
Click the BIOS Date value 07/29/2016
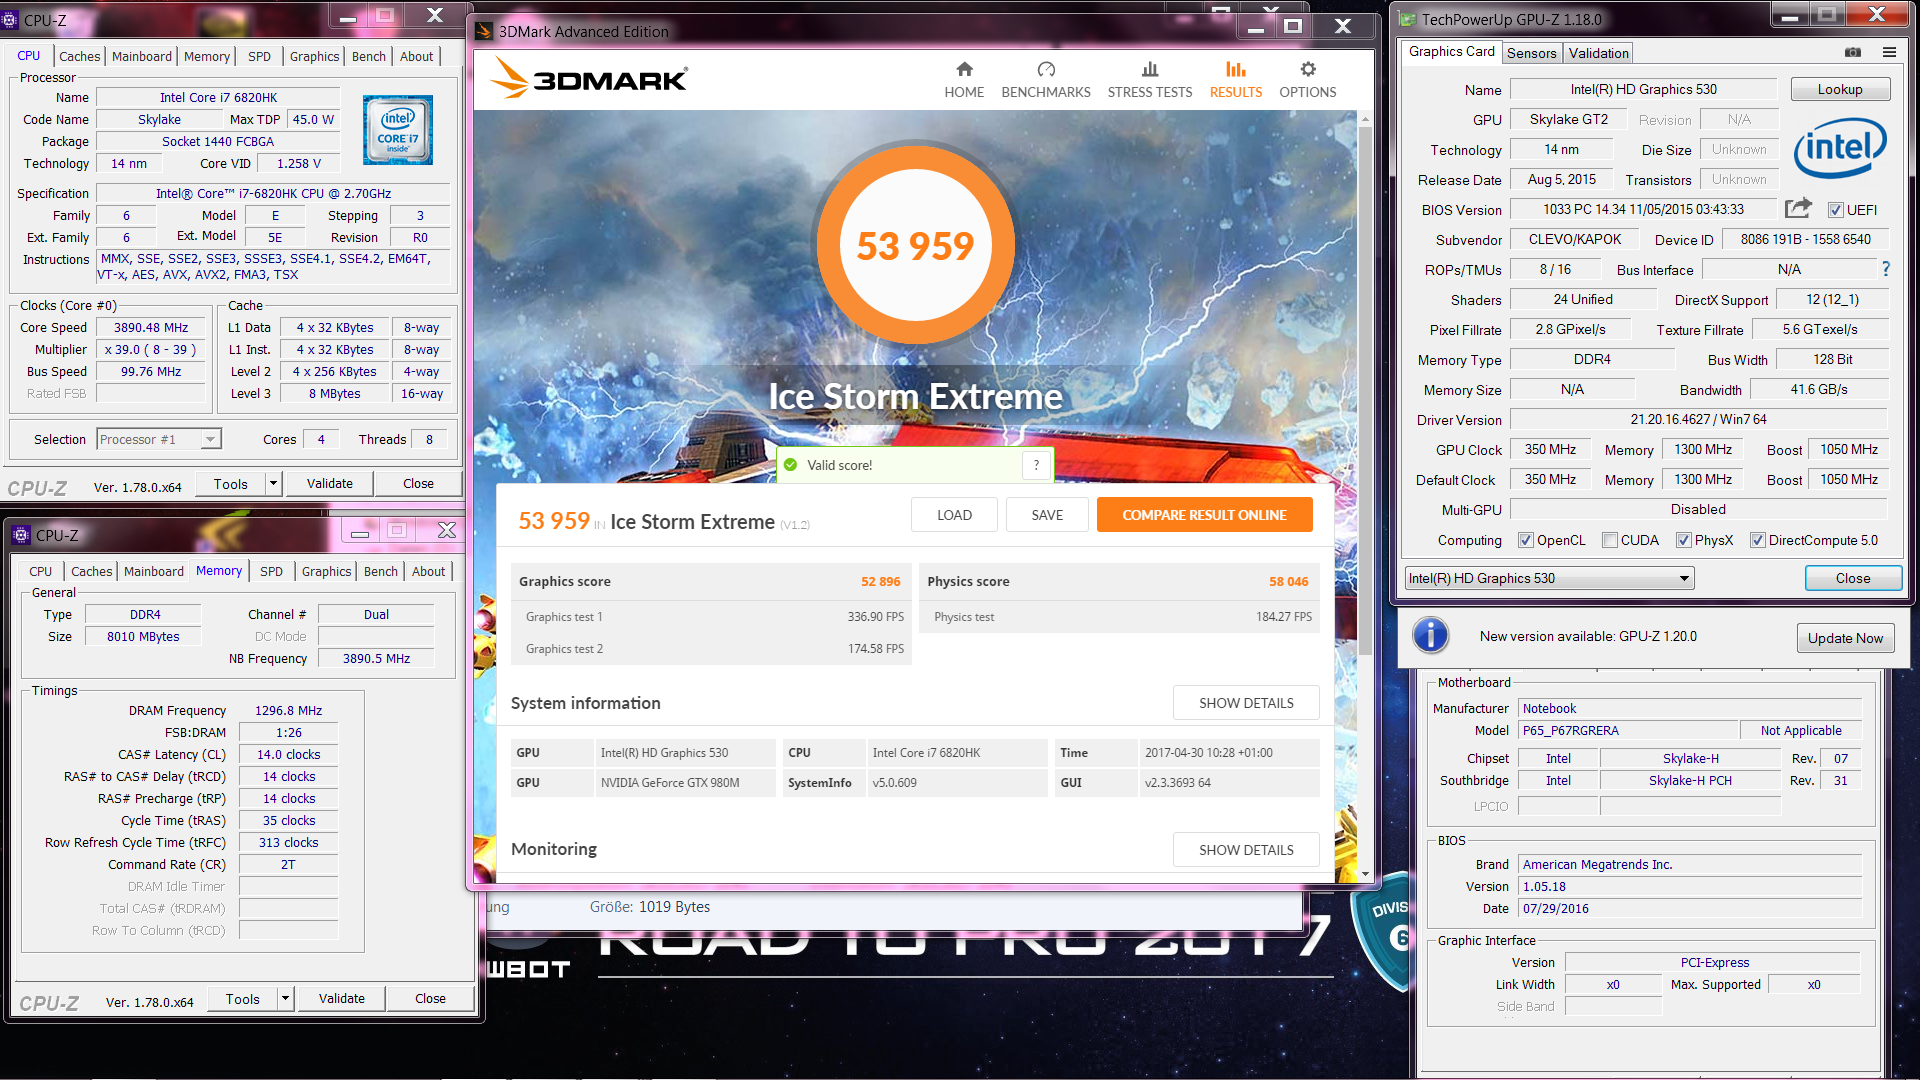click(1690, 909)
